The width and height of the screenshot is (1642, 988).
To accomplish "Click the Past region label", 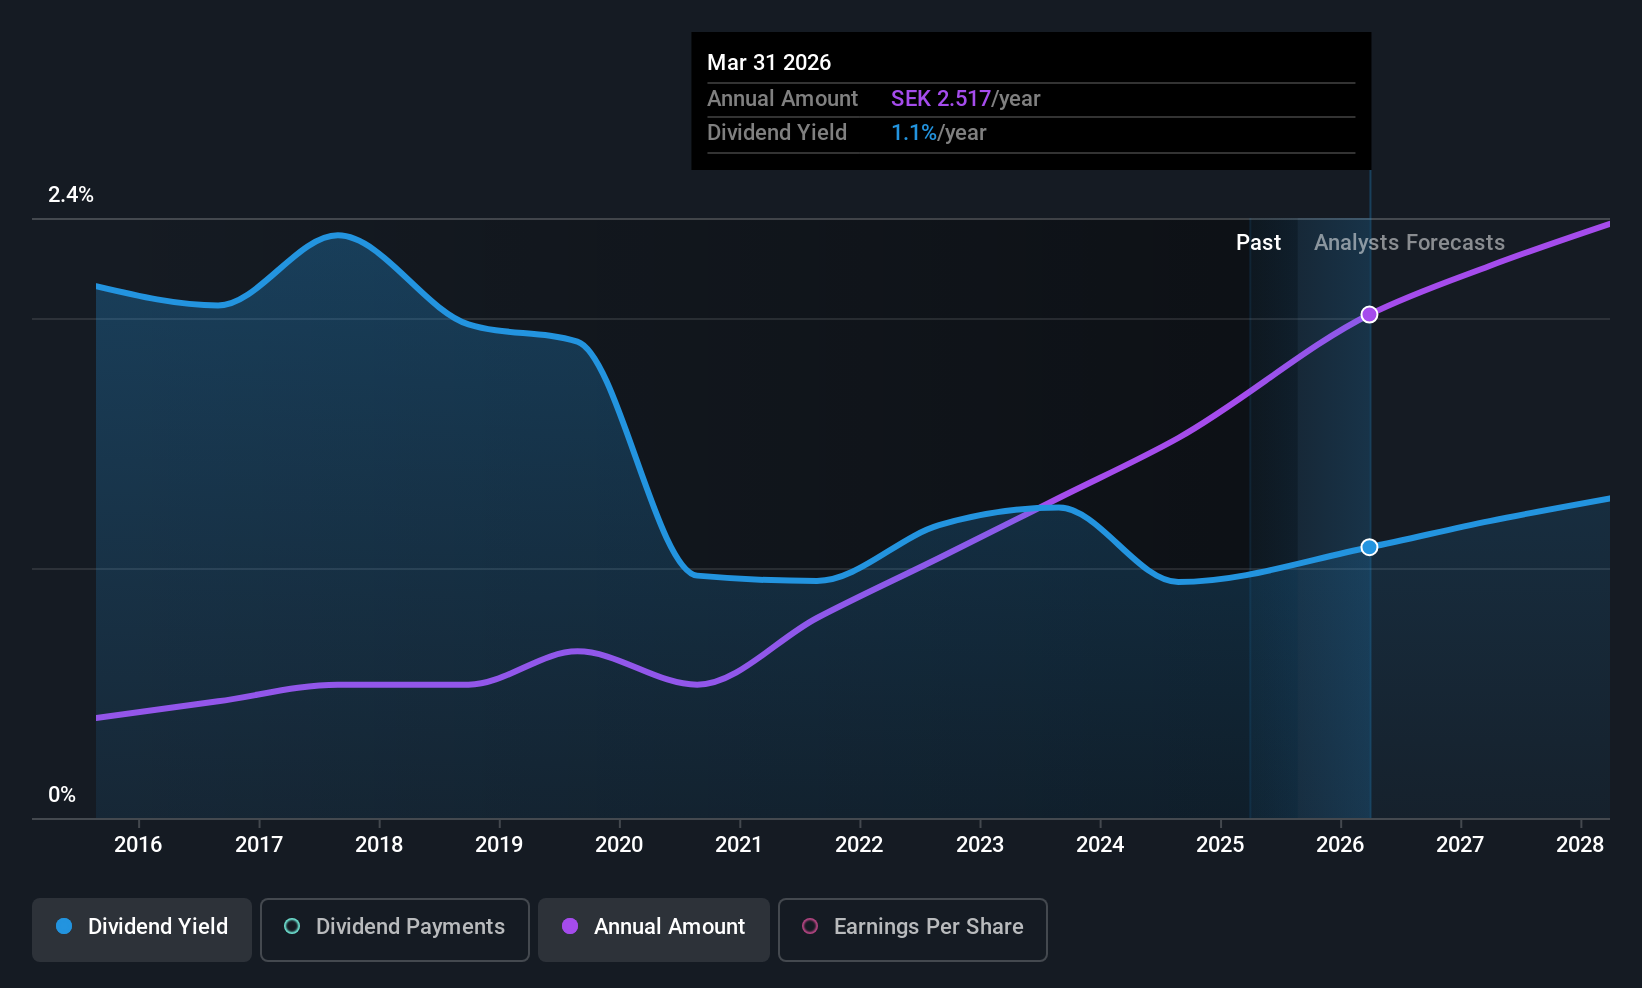I will [1258, 243].
